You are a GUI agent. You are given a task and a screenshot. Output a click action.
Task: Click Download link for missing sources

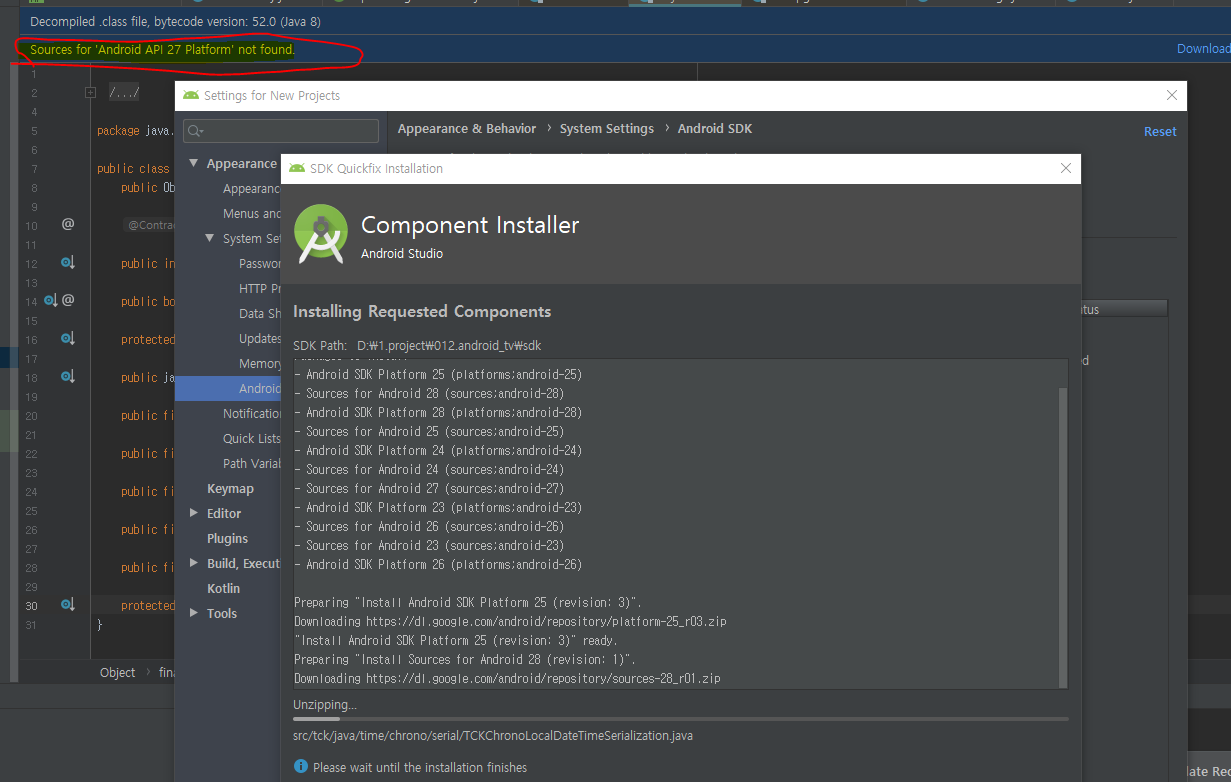[1203, 49]
